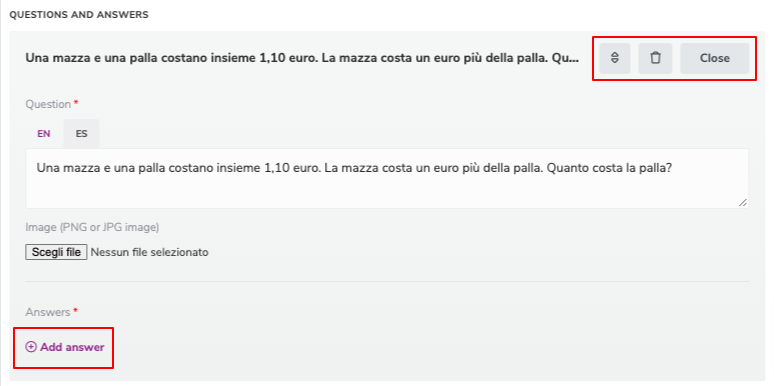Close the expanded question panel
The height and width of the screenshot is (386, 774).
pyautogui.click(x=714, y=58)
